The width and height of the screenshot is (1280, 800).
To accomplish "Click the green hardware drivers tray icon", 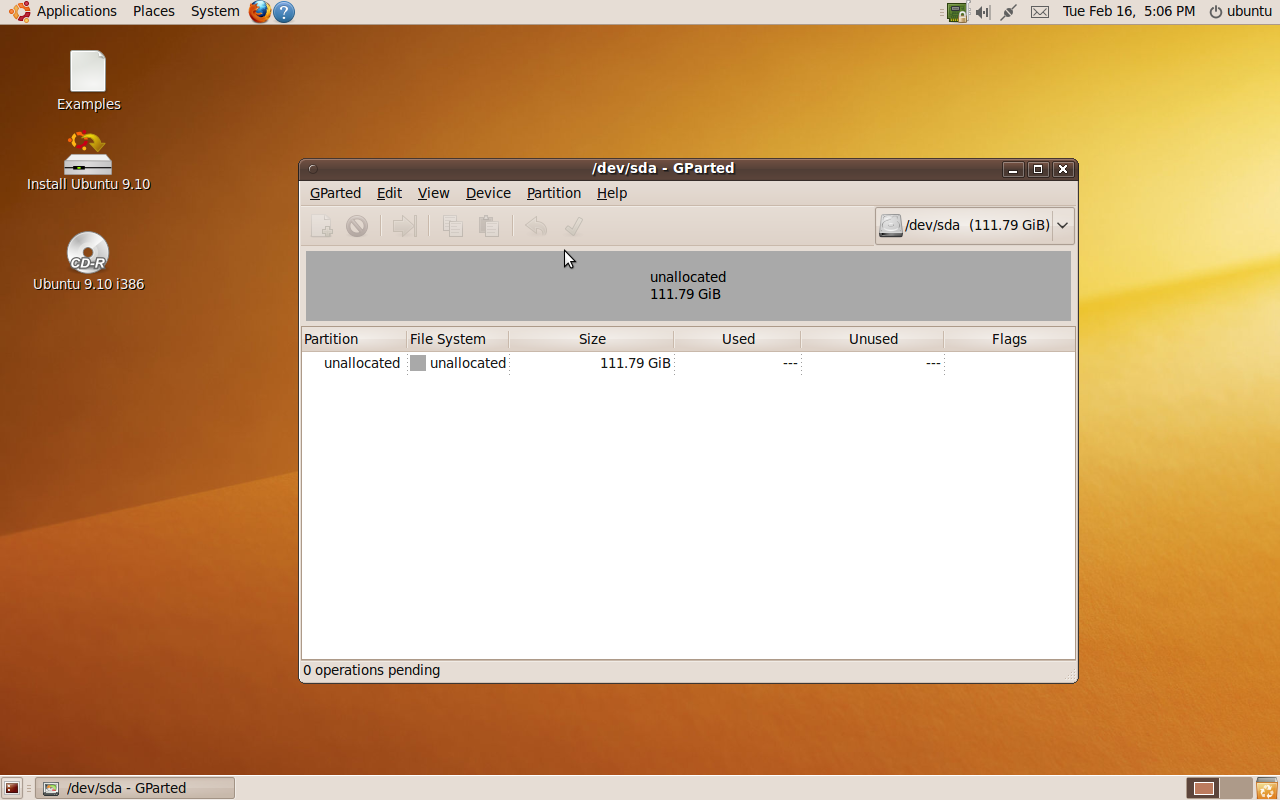I will (957, 12).
